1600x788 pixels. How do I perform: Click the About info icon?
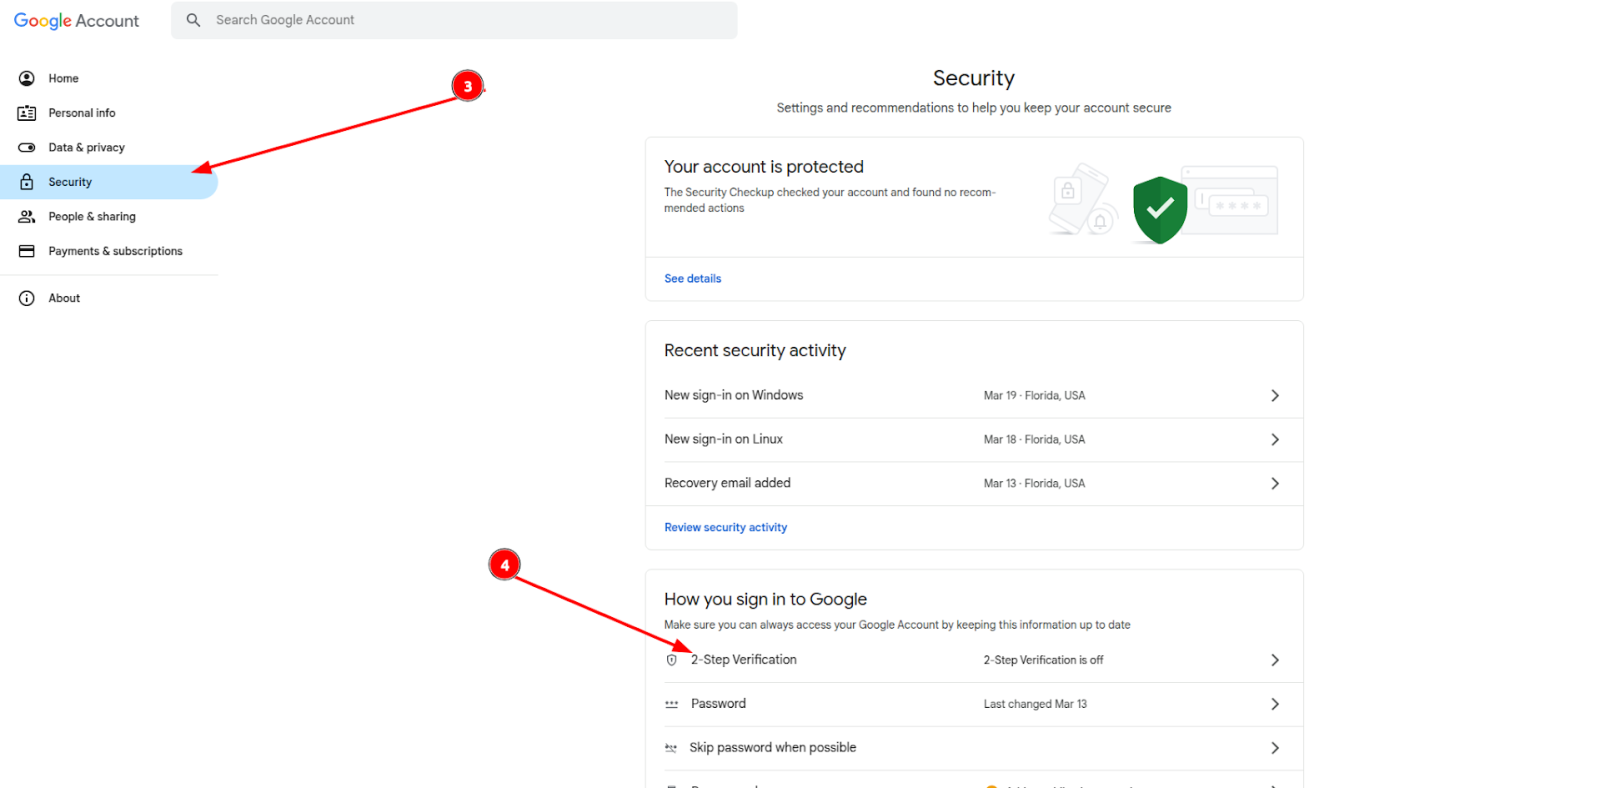pos(27,298)
